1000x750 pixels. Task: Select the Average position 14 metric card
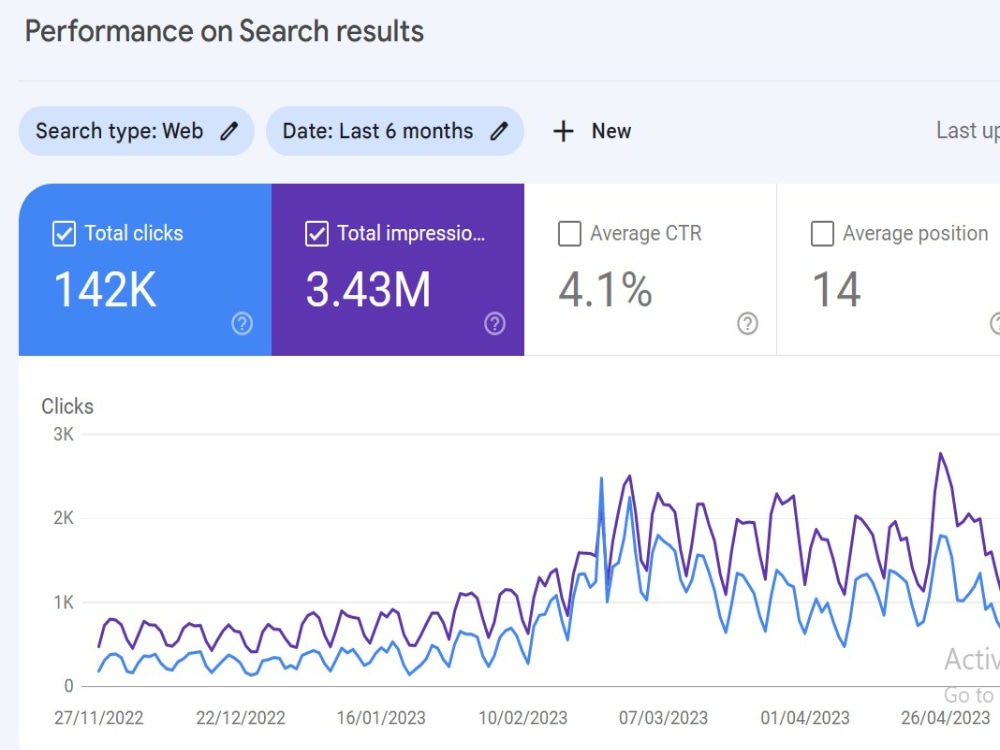pos(888,270)
